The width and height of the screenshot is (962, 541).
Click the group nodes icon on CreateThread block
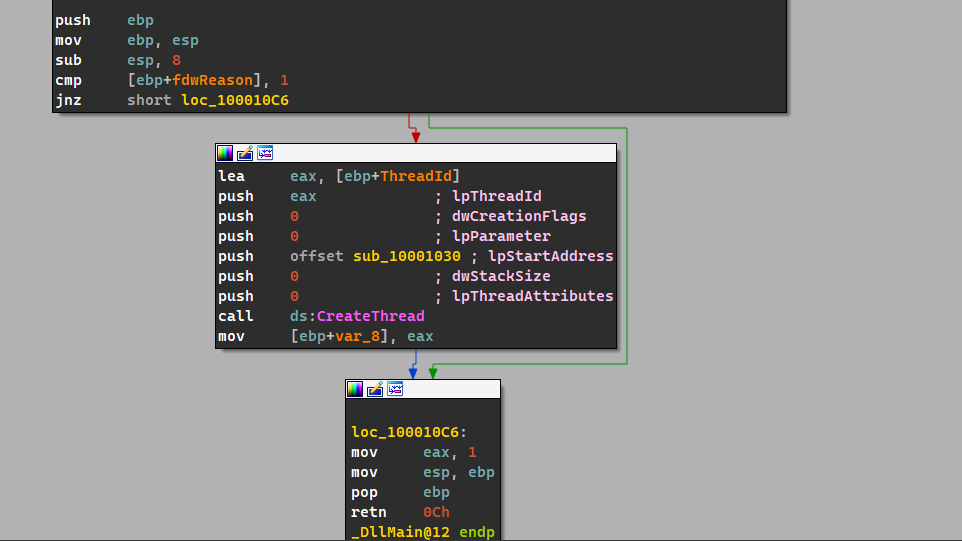(265, 153)
